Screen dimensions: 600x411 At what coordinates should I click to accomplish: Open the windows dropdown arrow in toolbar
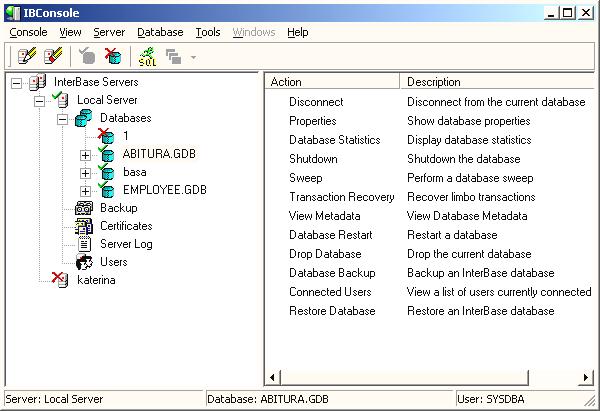point(193,57)
